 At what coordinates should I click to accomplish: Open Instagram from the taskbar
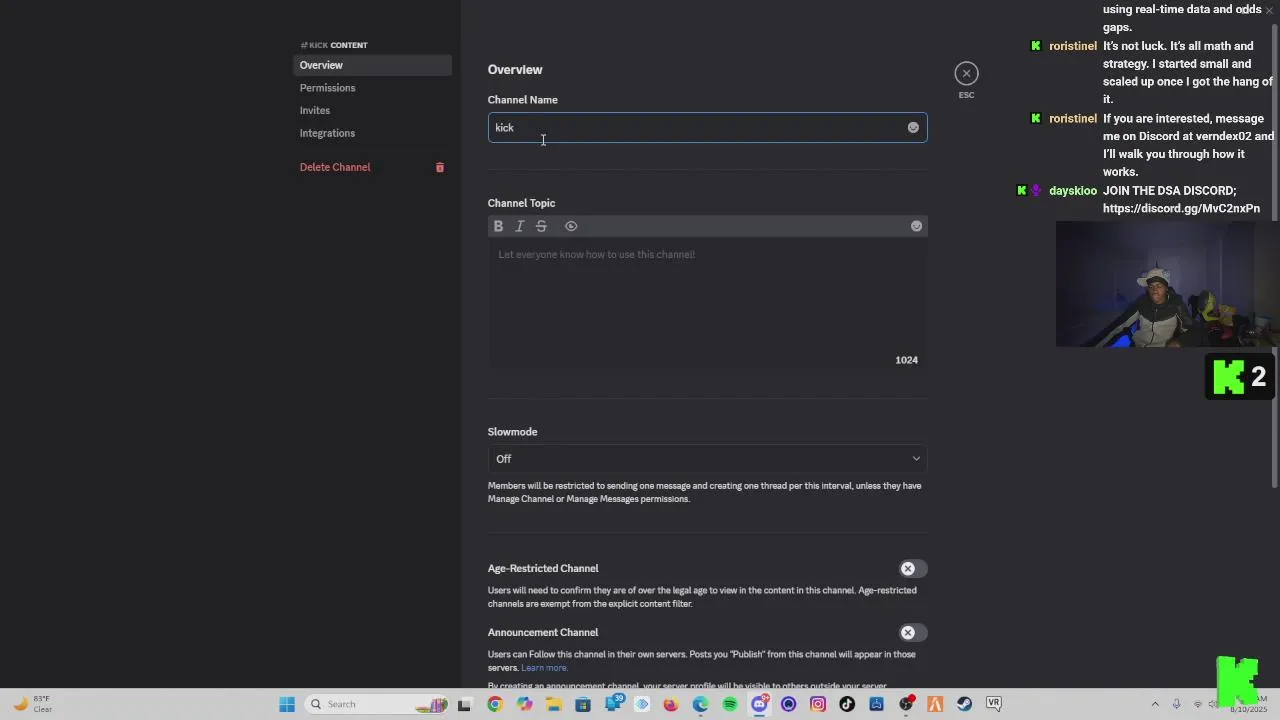click(x=818, y=704)
